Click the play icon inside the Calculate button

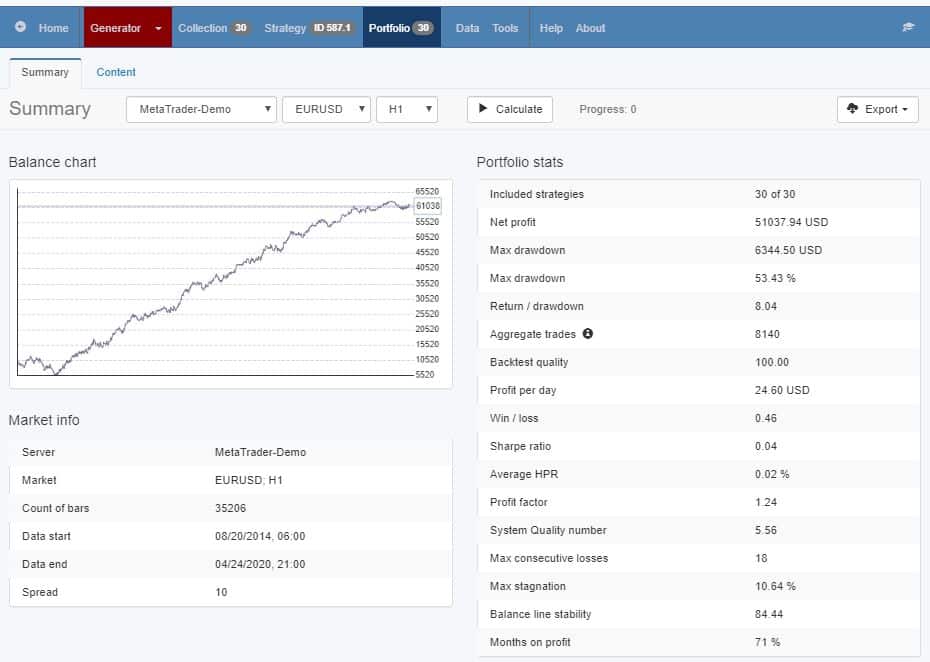click(485, 109)
